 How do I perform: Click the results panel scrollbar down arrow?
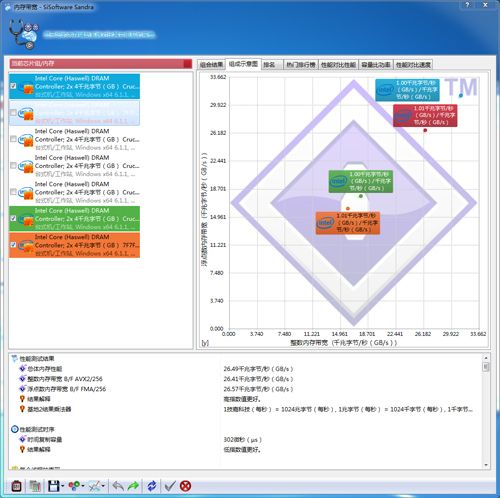486,465
